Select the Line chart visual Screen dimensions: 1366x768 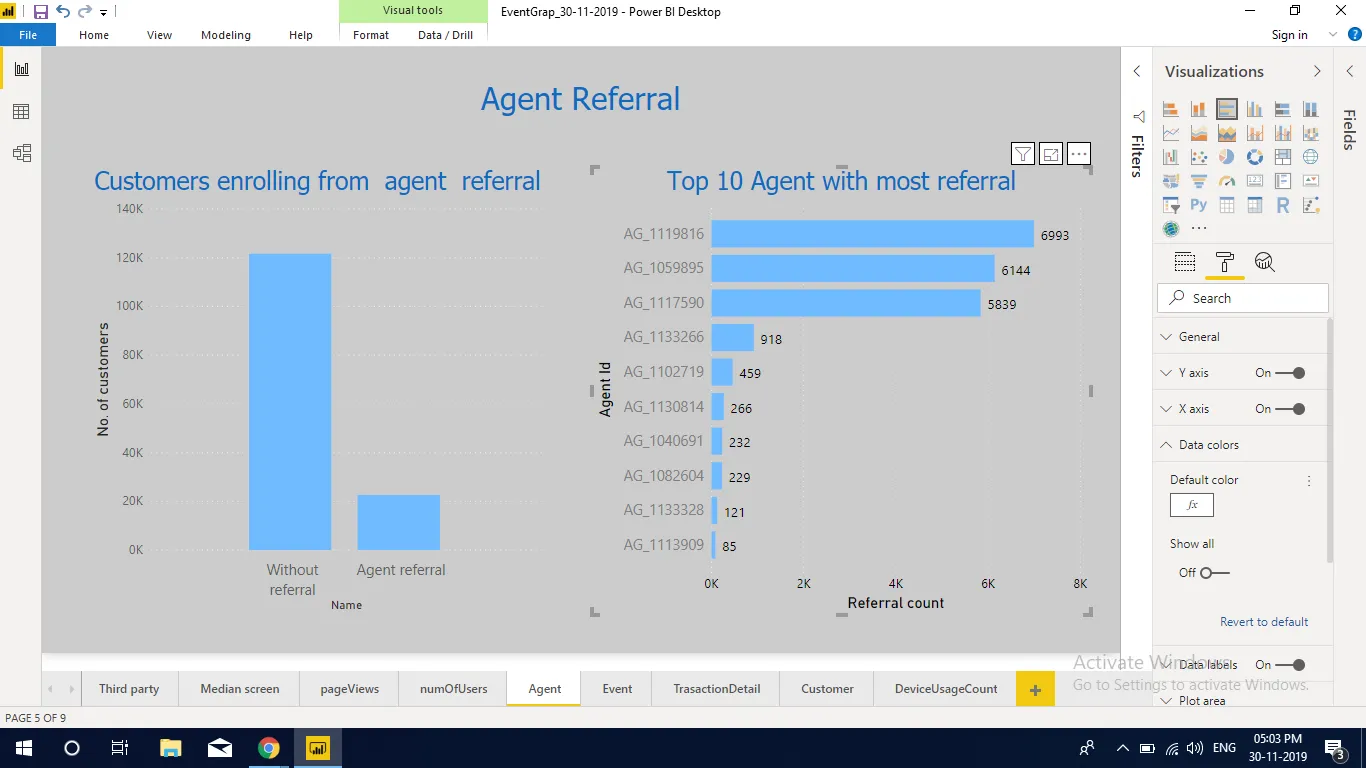pyautogui.click(x=1171, y=133)
